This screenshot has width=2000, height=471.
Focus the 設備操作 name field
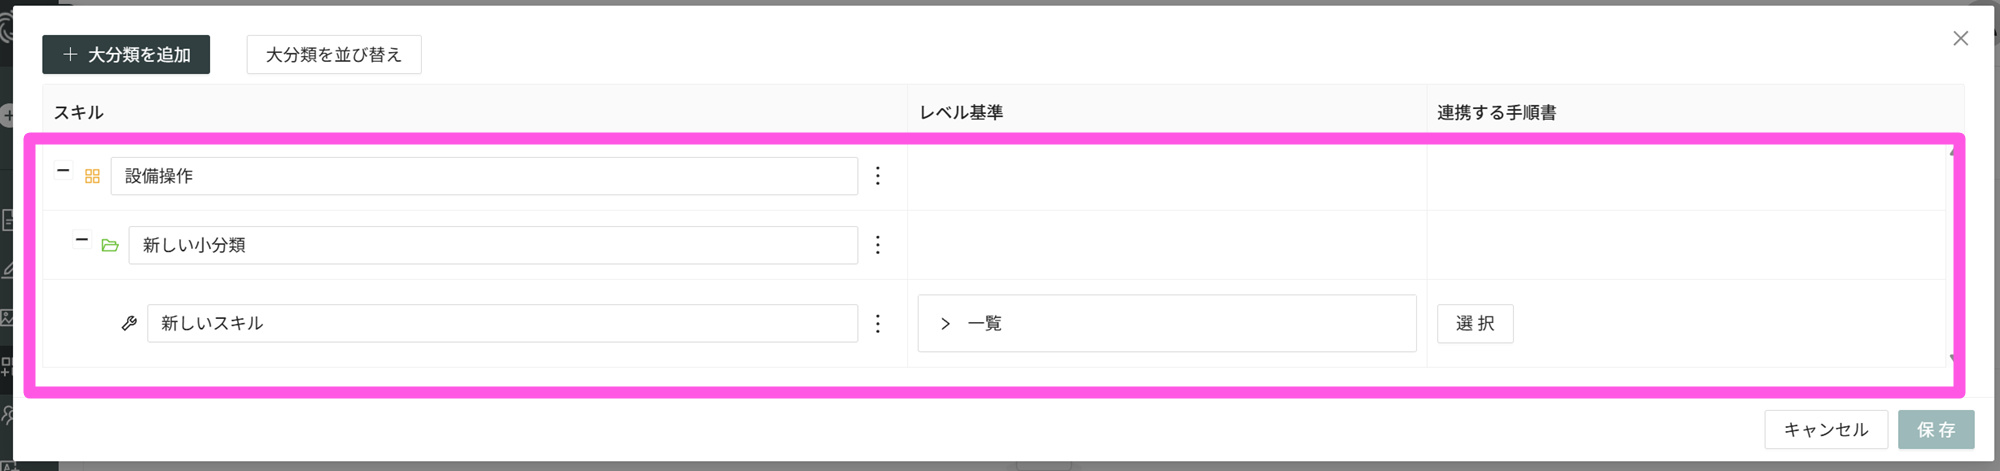click(484, 176)
